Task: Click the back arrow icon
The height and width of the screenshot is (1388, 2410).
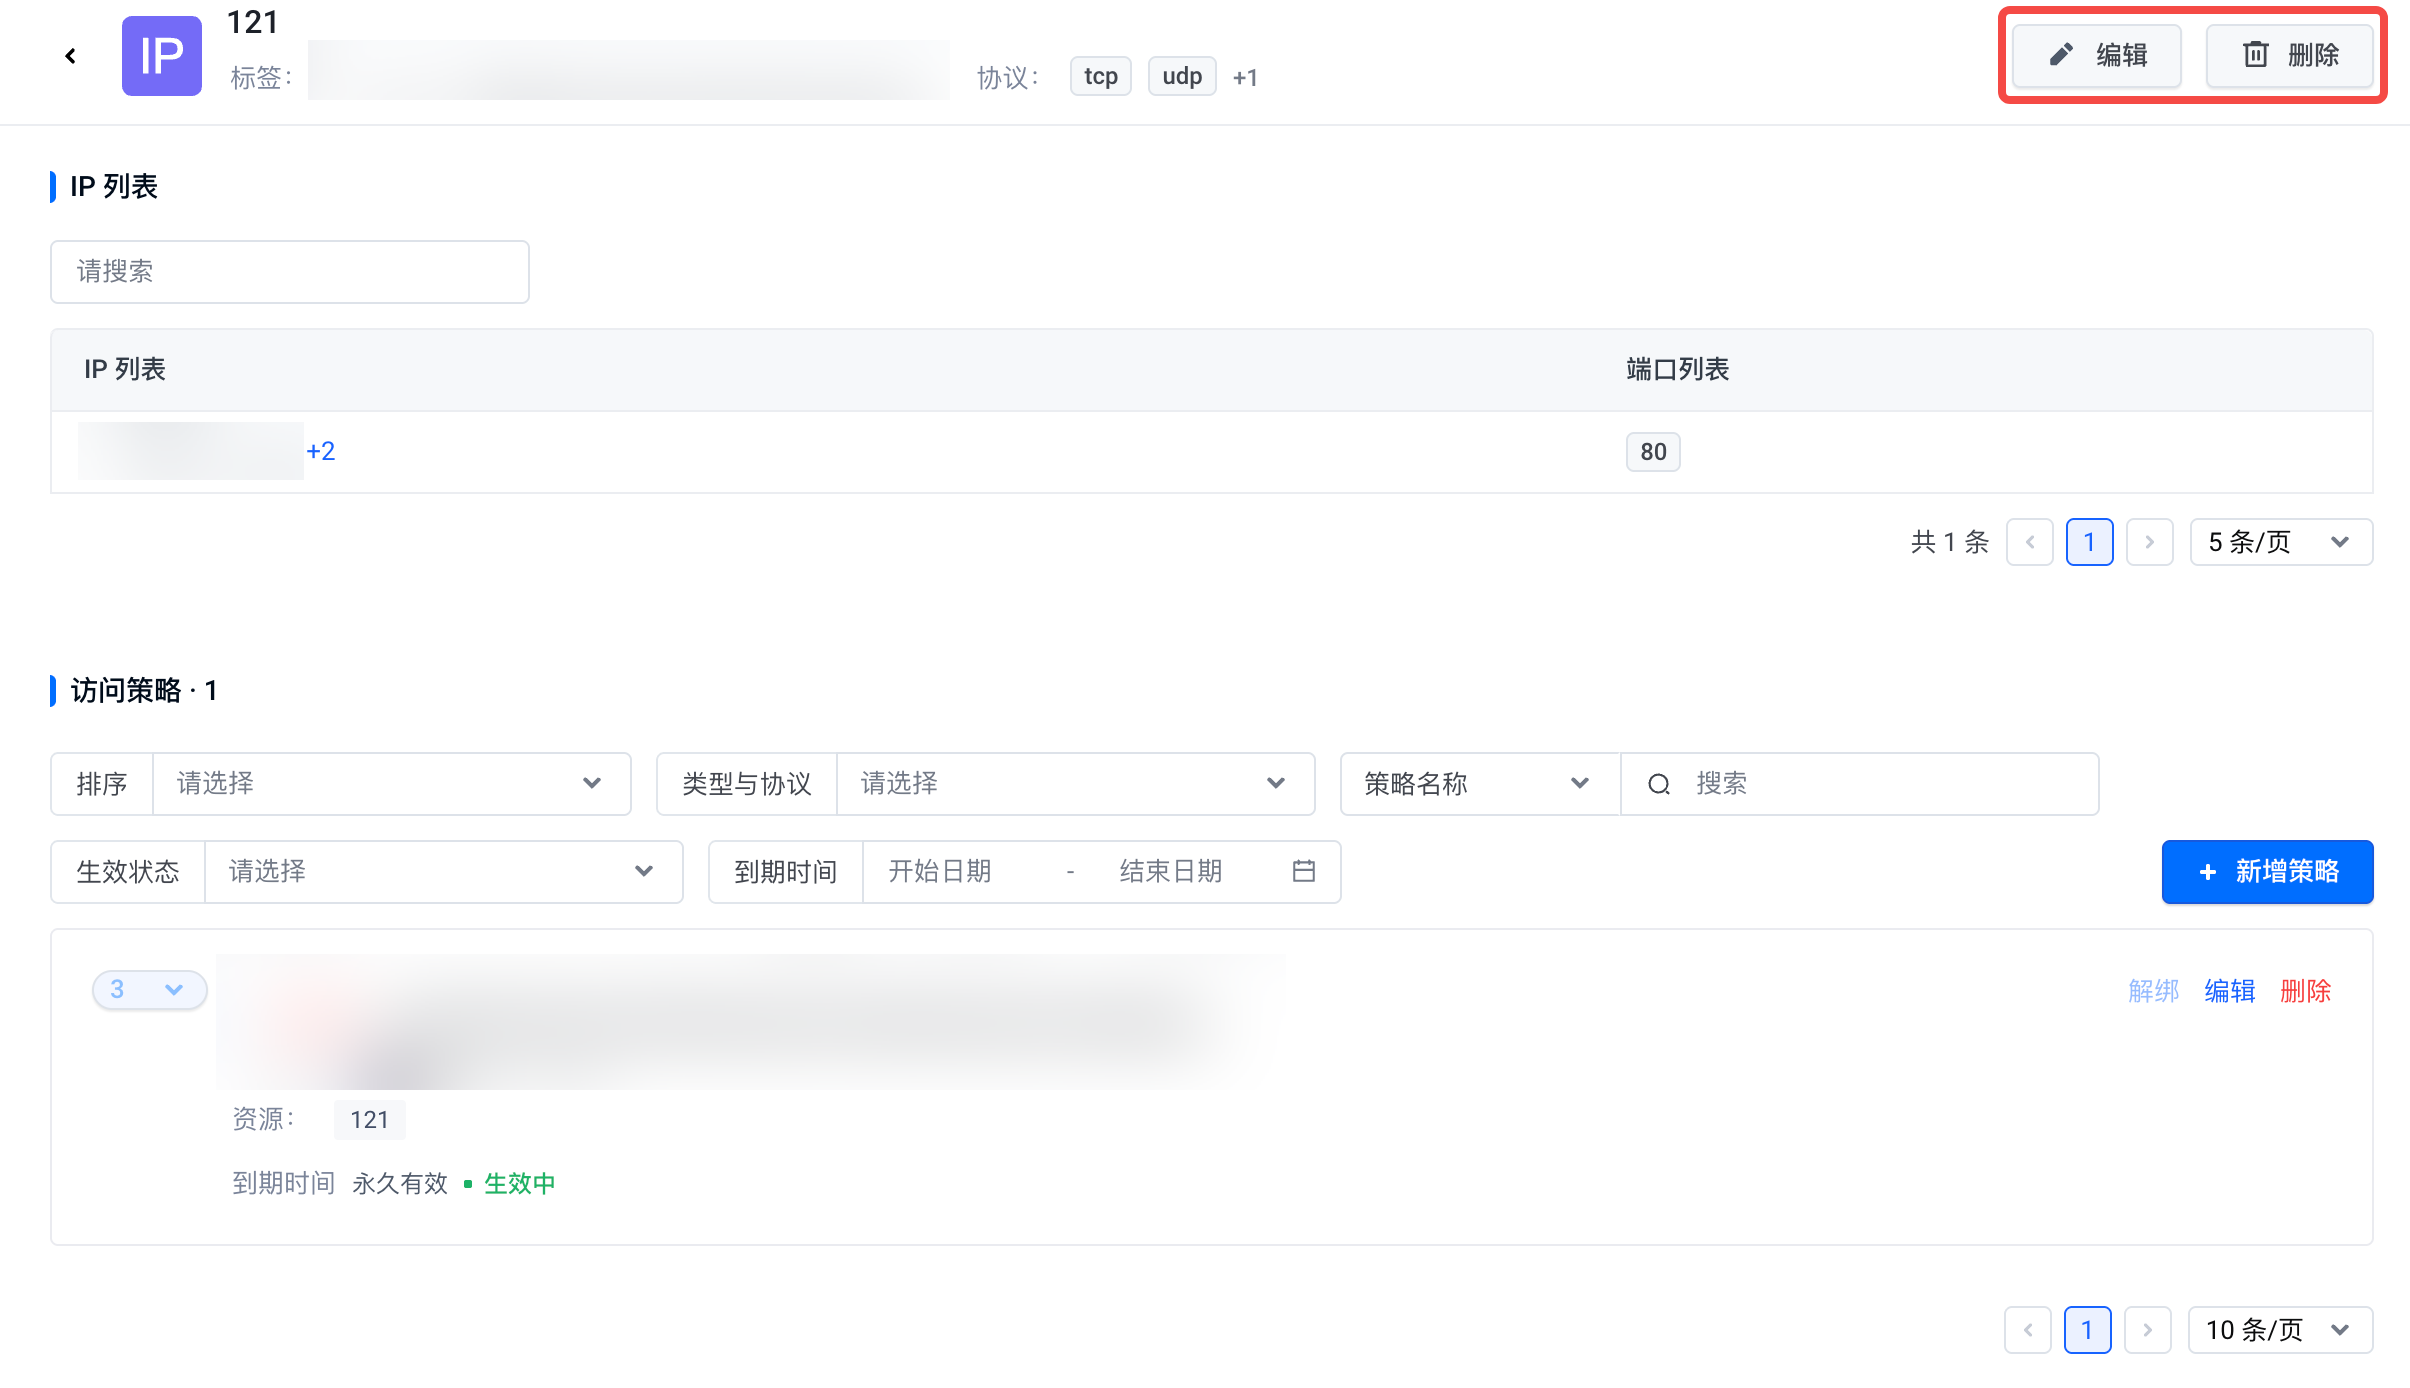Action: (x=70, y=56)
